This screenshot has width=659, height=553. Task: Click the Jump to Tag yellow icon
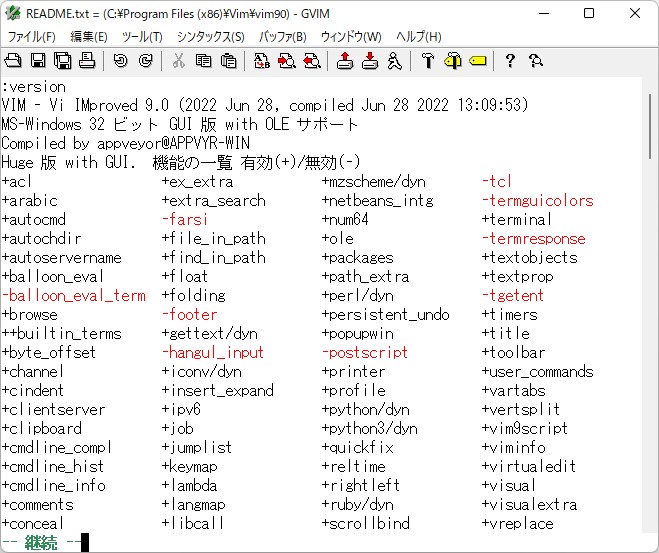[x=477, y=61]
